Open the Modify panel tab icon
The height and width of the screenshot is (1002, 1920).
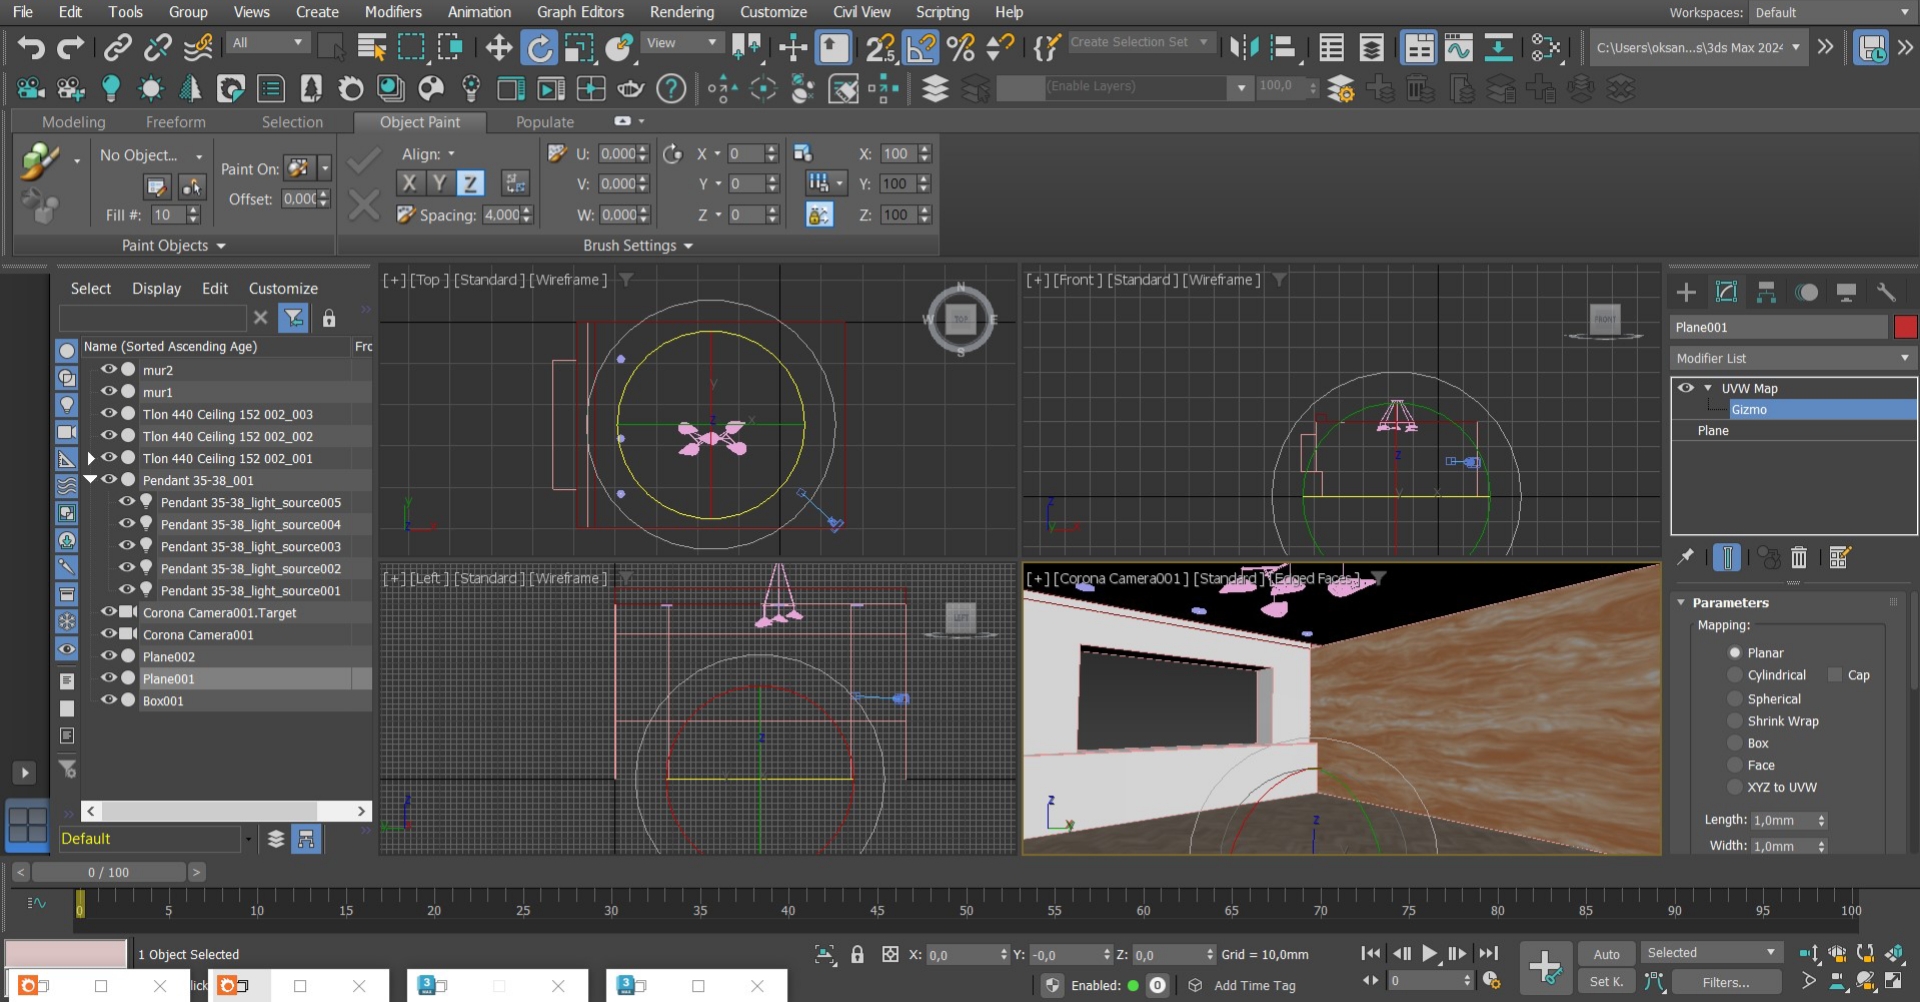coord(1726,292)
